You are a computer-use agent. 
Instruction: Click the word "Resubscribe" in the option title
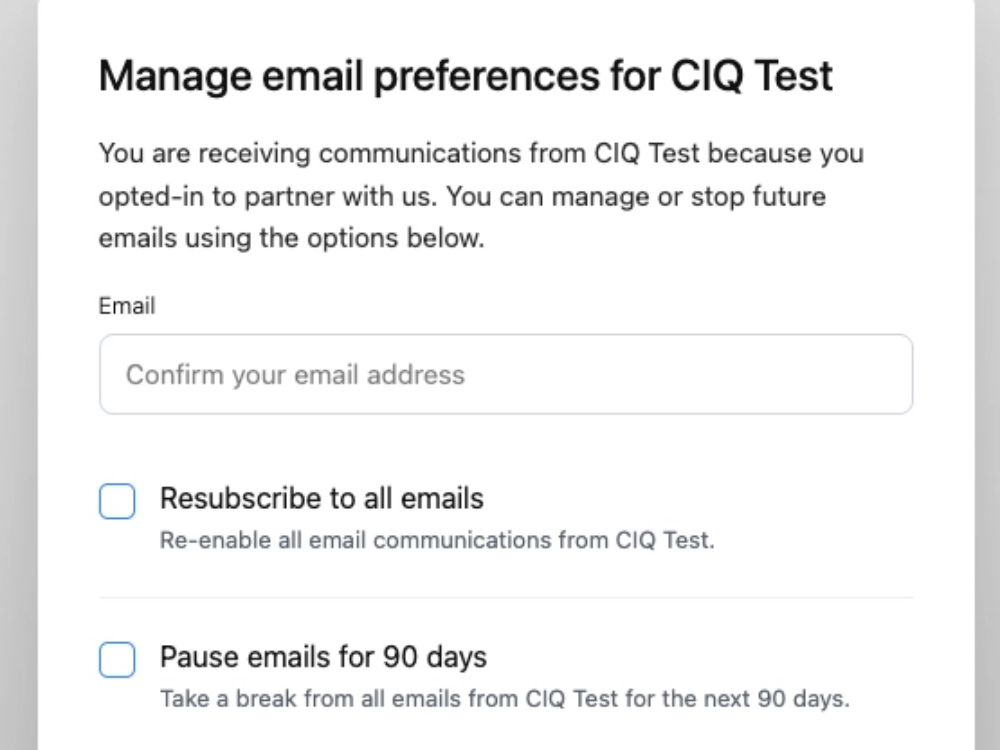pos(239,498)
